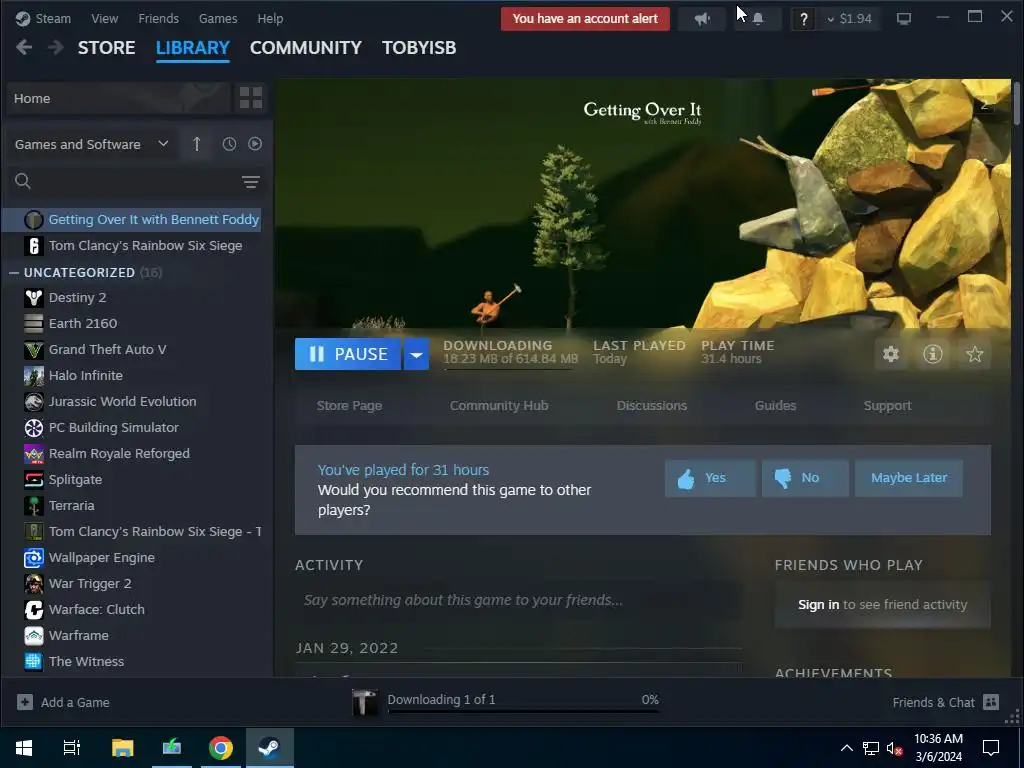
Task: Click the Terraria tree icon
Action: tap(34, 505)
